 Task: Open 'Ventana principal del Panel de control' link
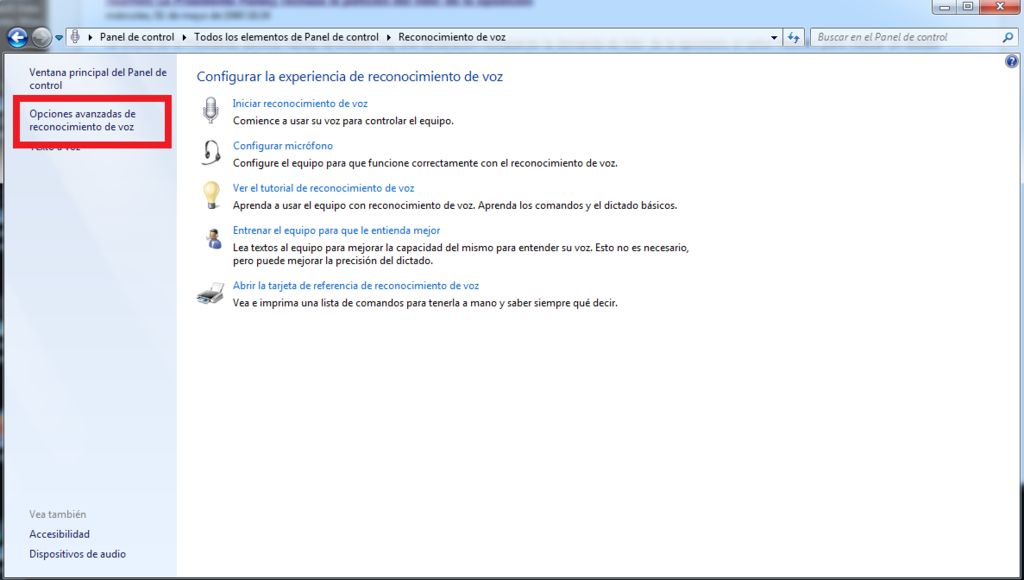pyautogui.click(x=98, y=79)
